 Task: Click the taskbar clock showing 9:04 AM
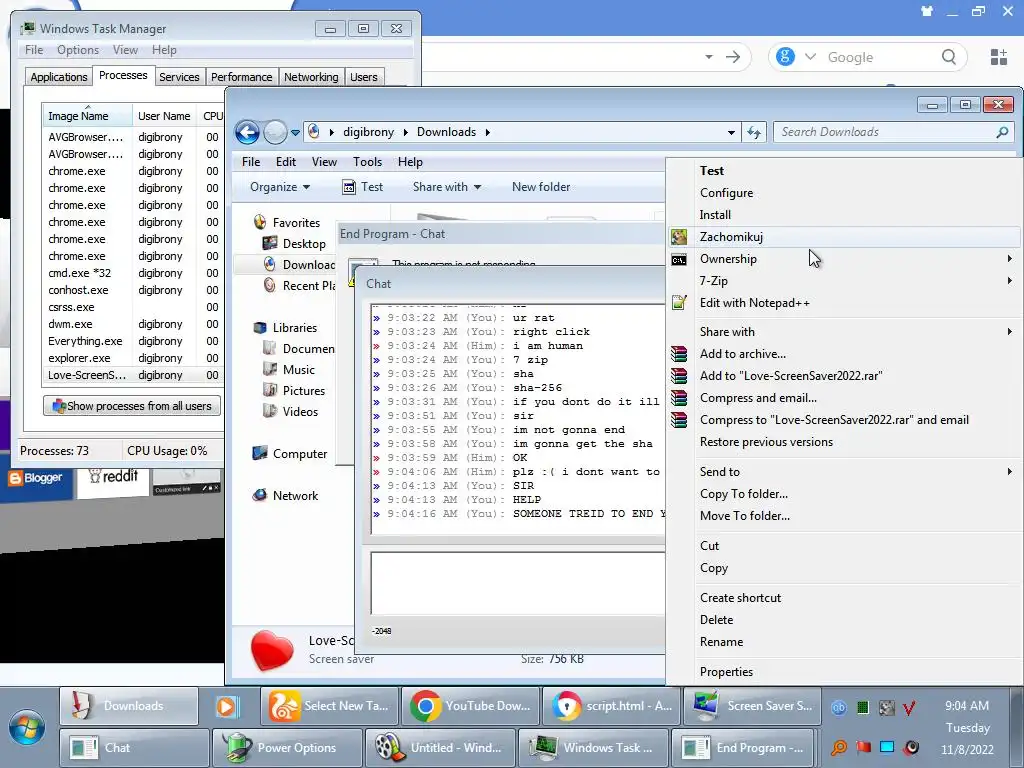pos(967,706)
